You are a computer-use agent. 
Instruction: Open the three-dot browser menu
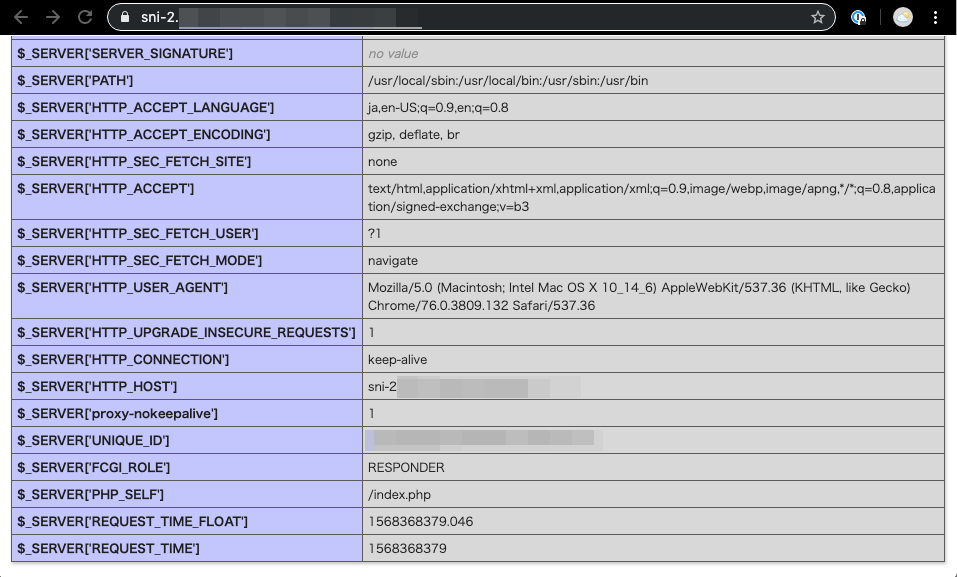coord(936,17)
